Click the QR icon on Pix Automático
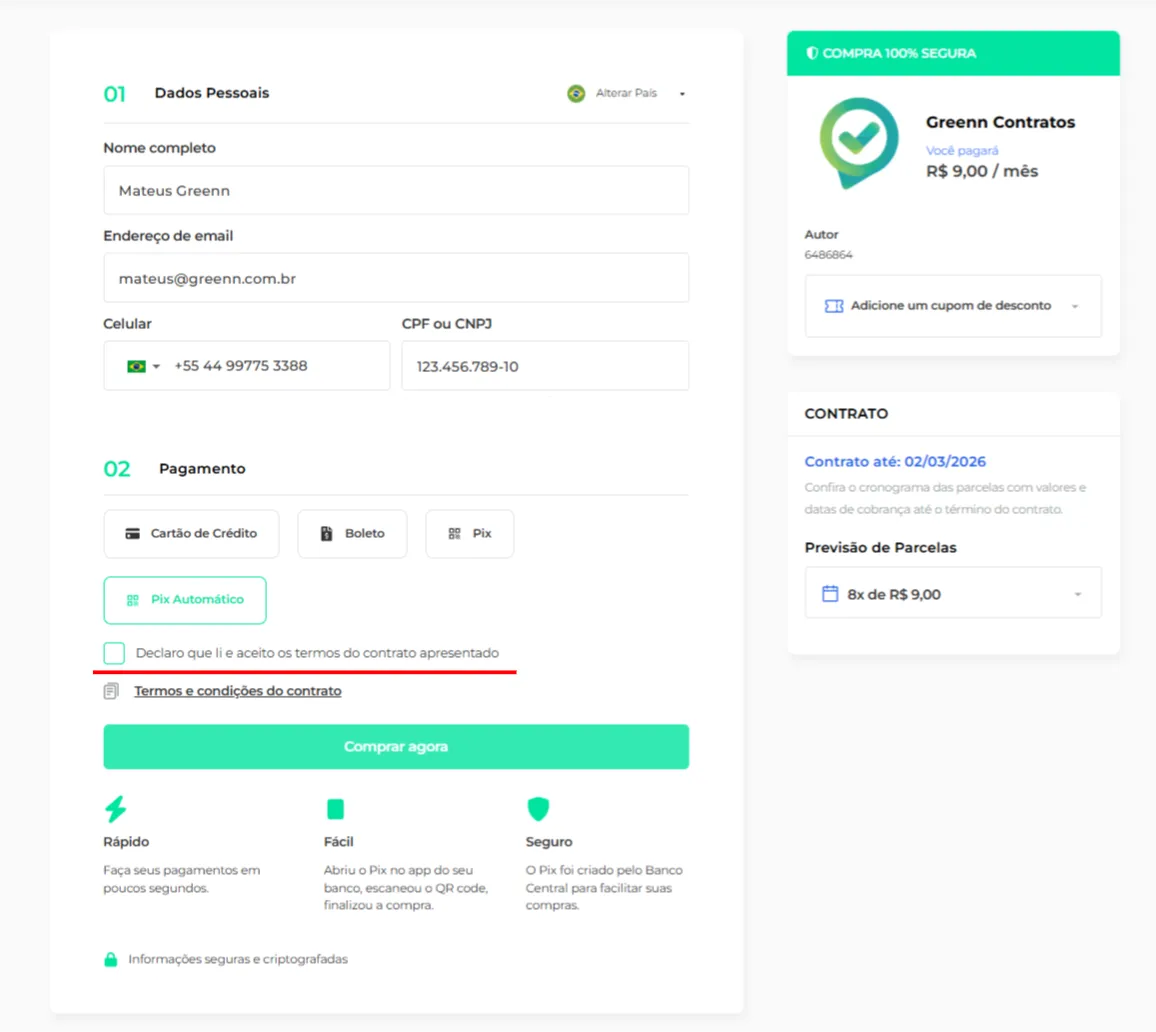Image resolution: width=1156 pixels, height=1032 pixels. point(133,600)
